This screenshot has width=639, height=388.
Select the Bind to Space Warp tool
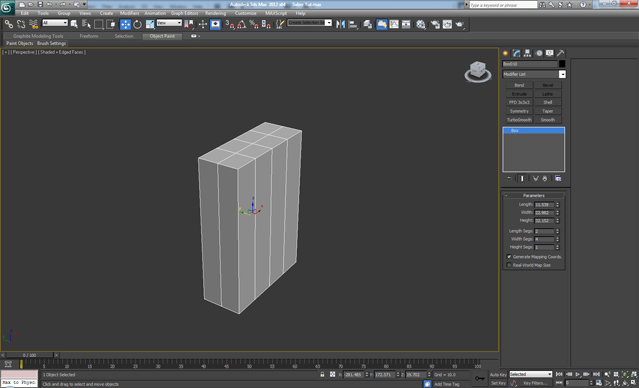coord(33,24)
